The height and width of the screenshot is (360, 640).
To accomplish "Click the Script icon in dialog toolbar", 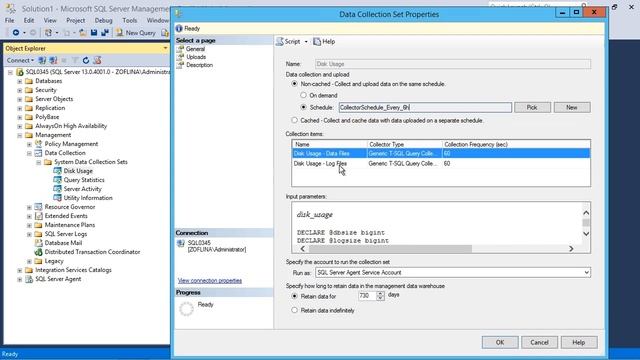I will (x=280, y=42).
